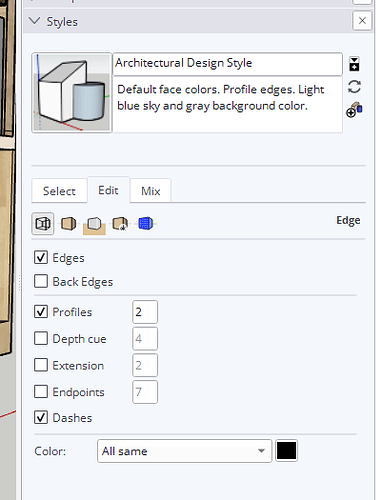Click the Profiles width input field
Image resolution: width=380 pixels, height=500 pixels.
145,312
